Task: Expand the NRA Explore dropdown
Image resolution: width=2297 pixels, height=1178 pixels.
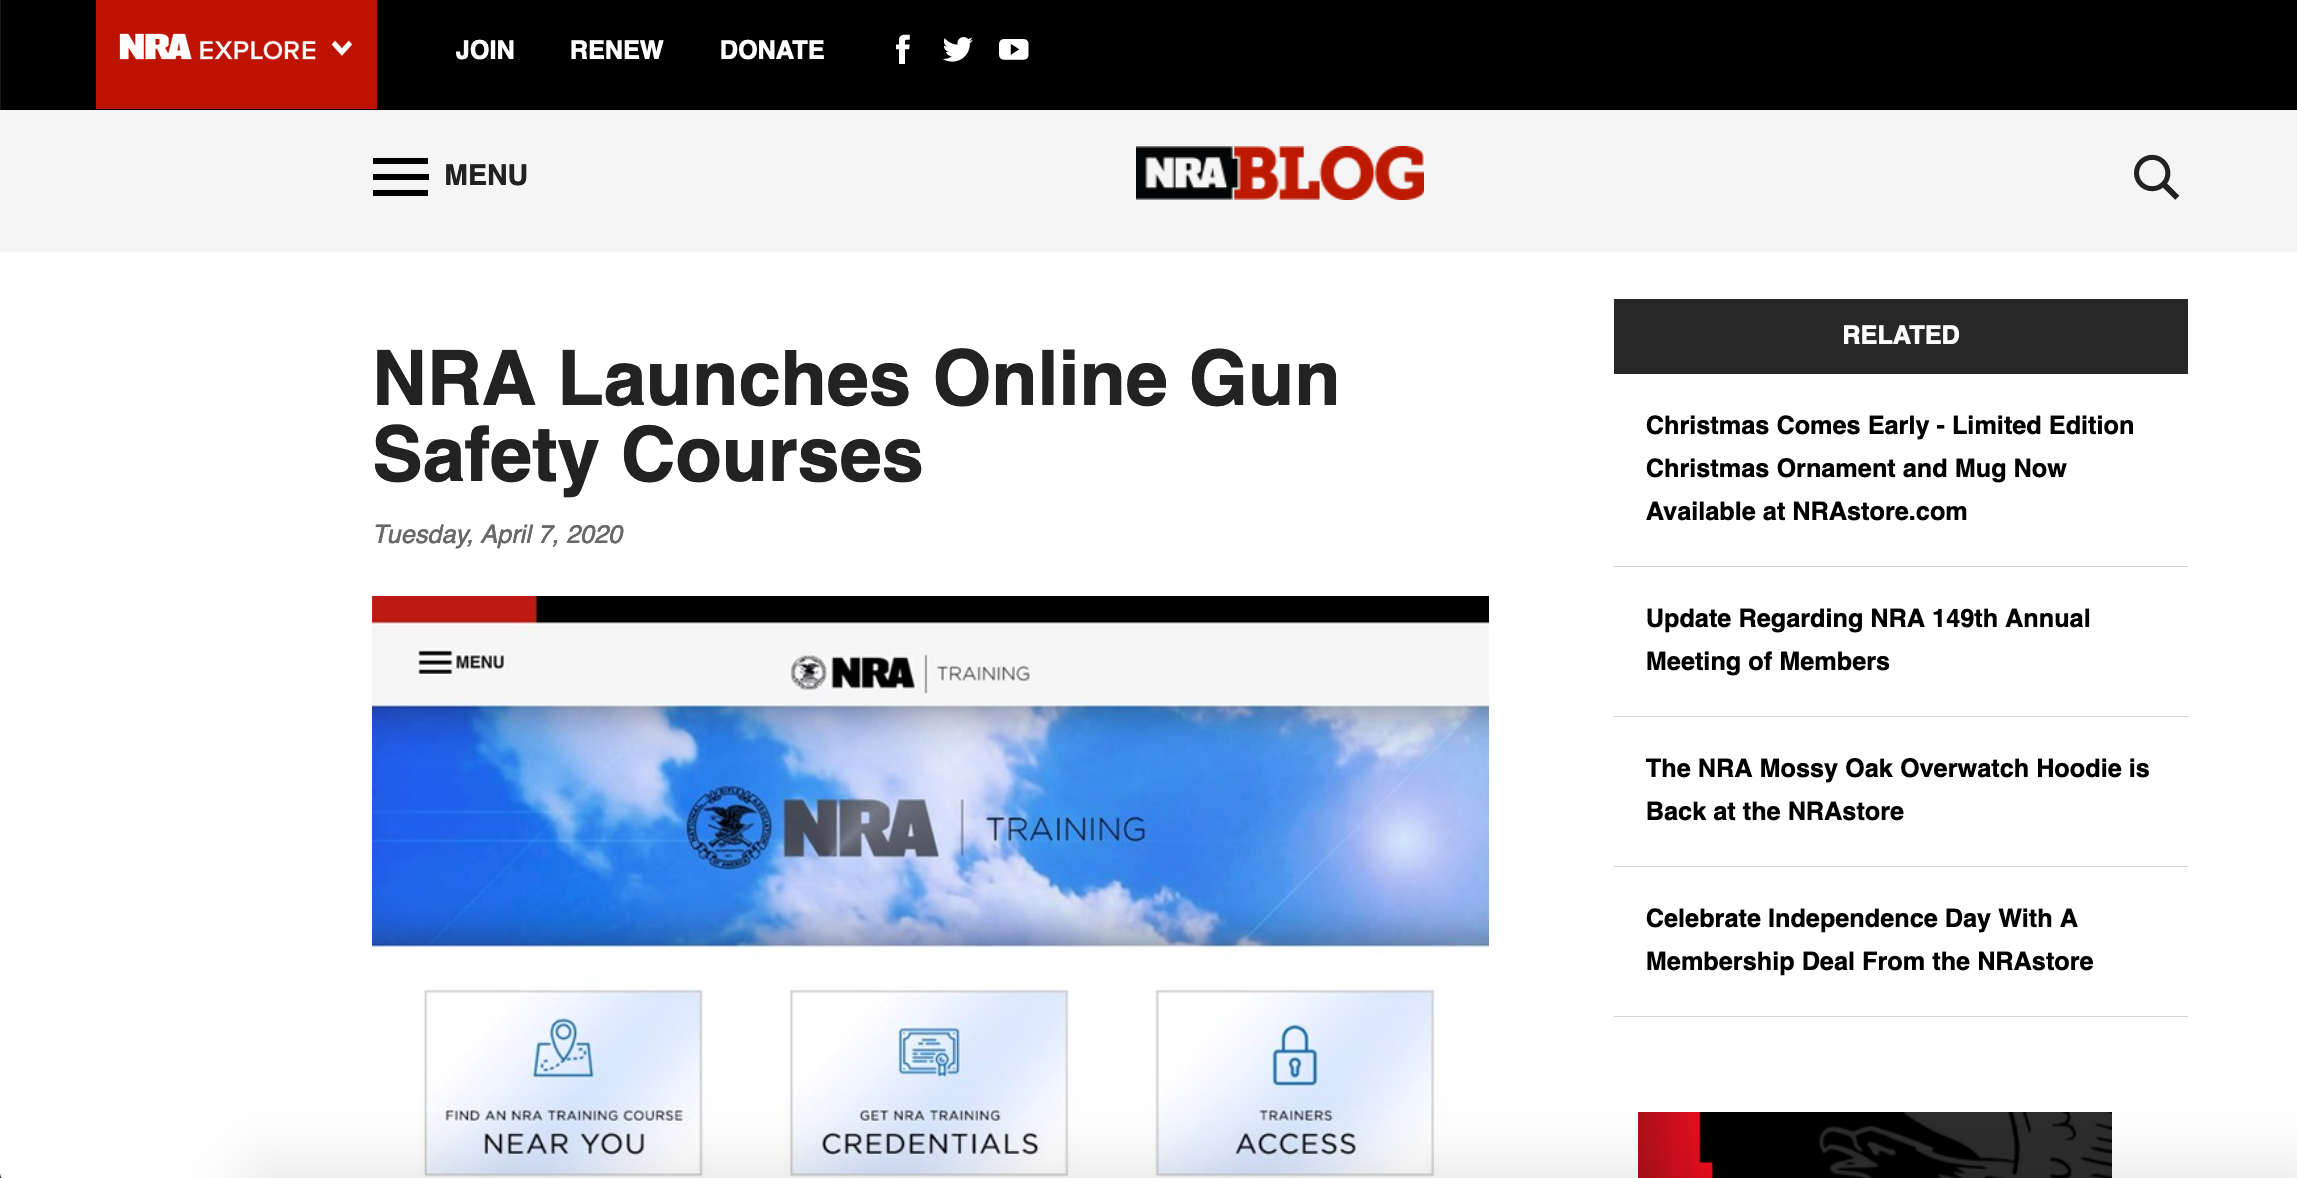Action: [x=236, y=53]
